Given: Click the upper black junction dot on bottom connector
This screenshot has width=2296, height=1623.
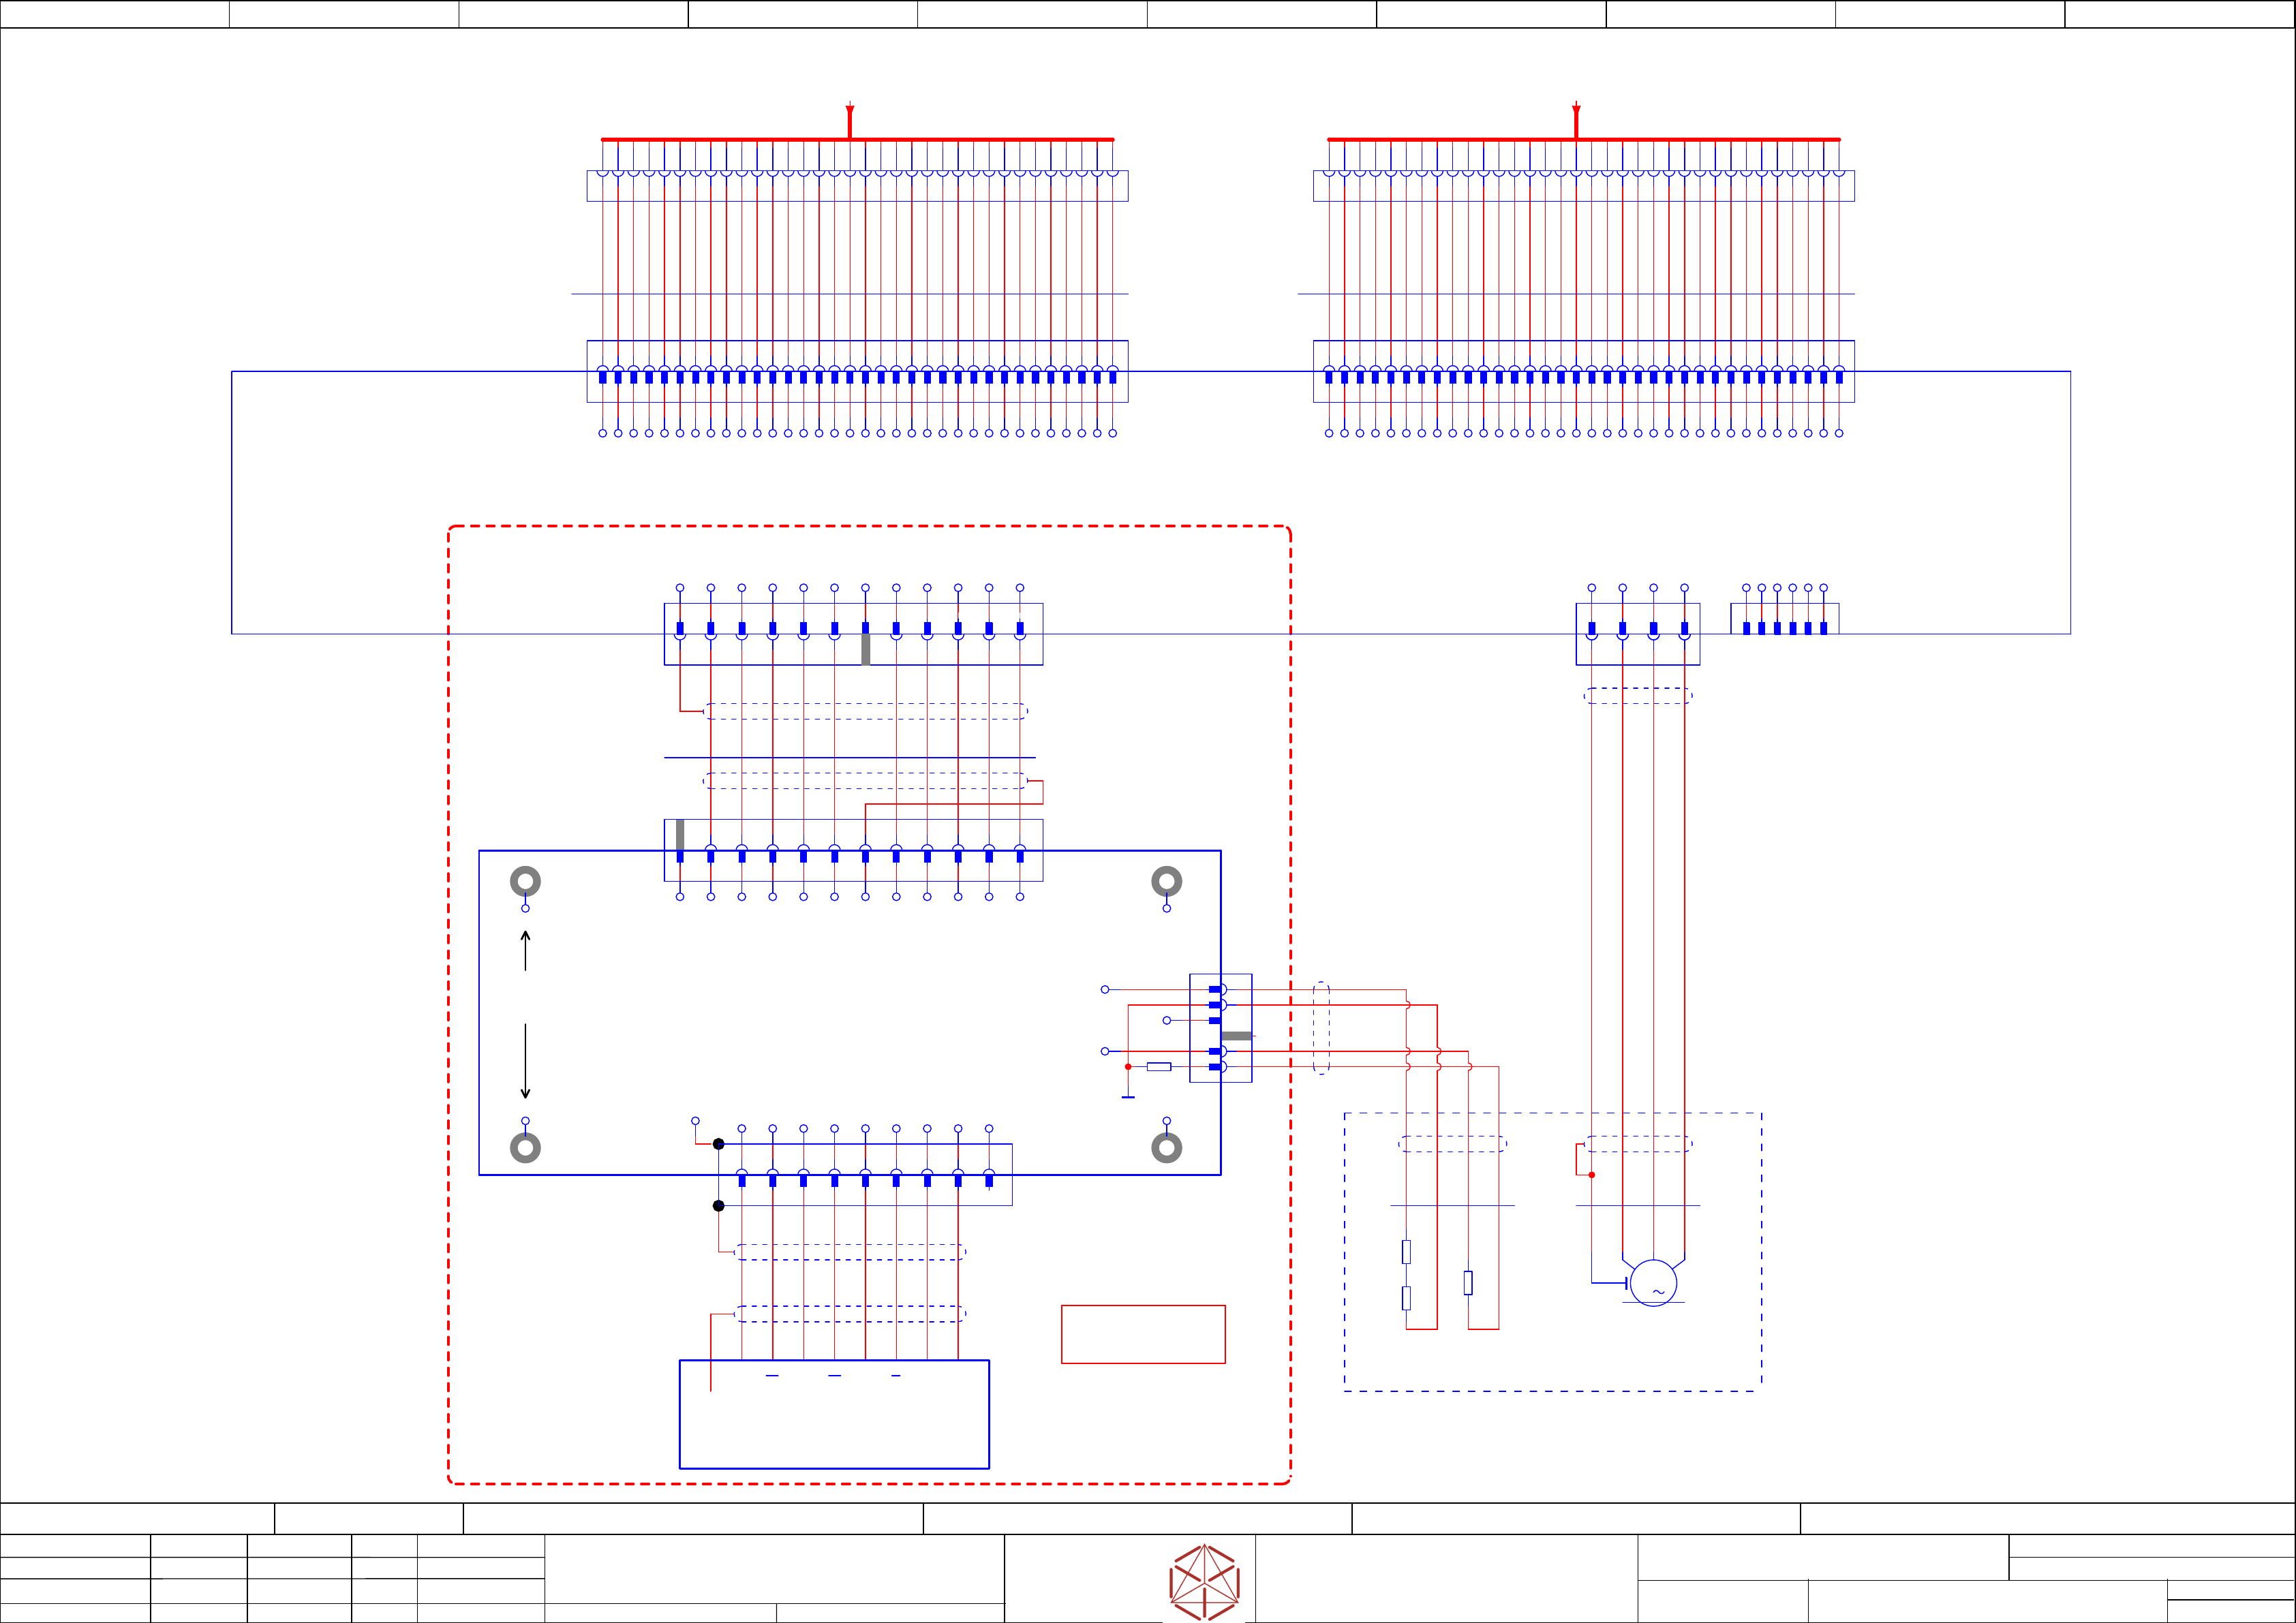Looking at the screenshot, I should pos(718,1143).
